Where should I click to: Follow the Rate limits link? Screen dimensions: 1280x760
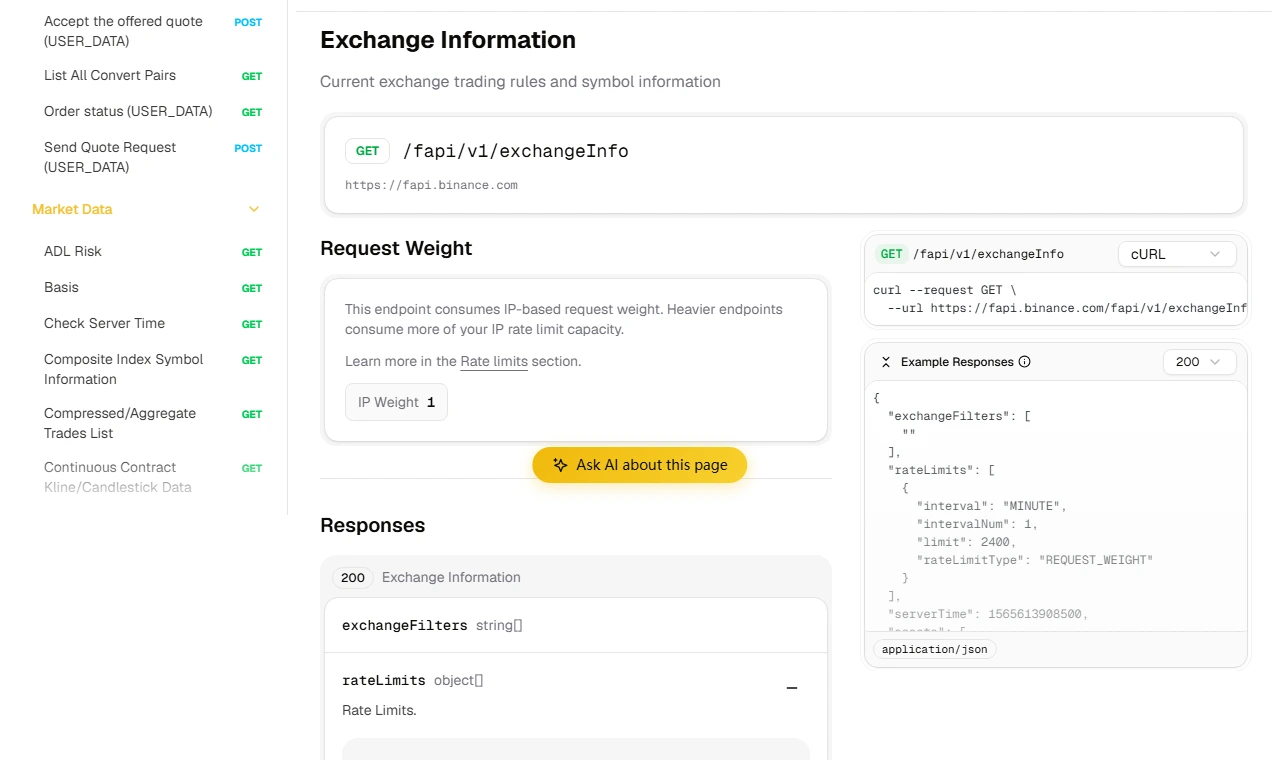[x=494, y=361]
